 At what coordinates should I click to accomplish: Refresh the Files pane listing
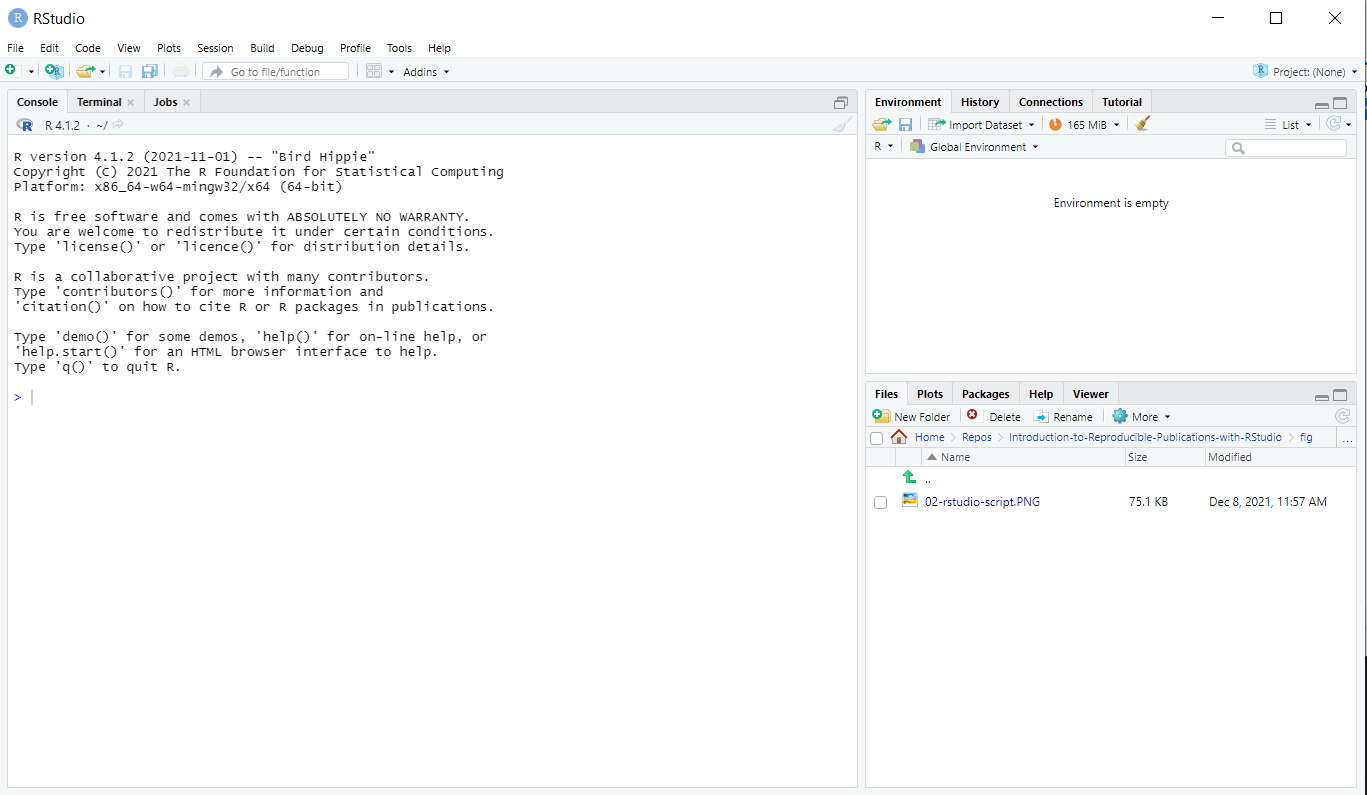coord(1342,416)
